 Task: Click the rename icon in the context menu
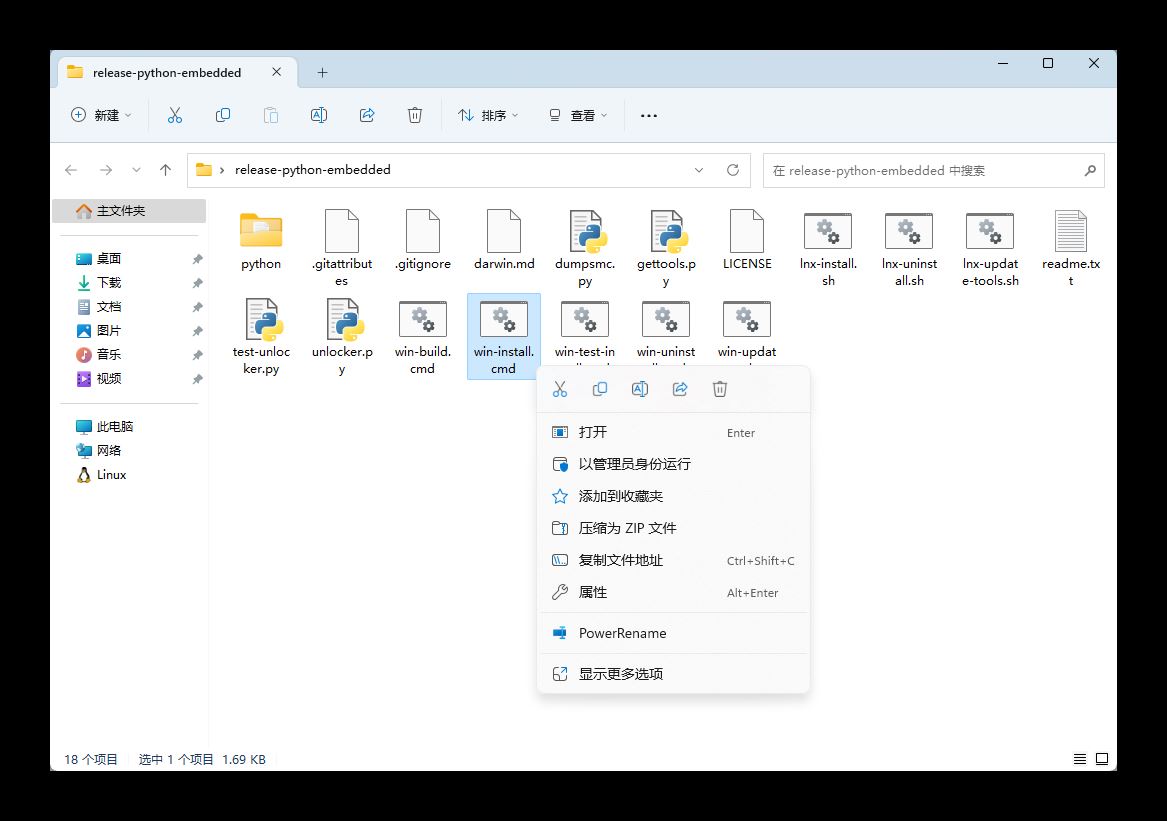pos(640,389)
